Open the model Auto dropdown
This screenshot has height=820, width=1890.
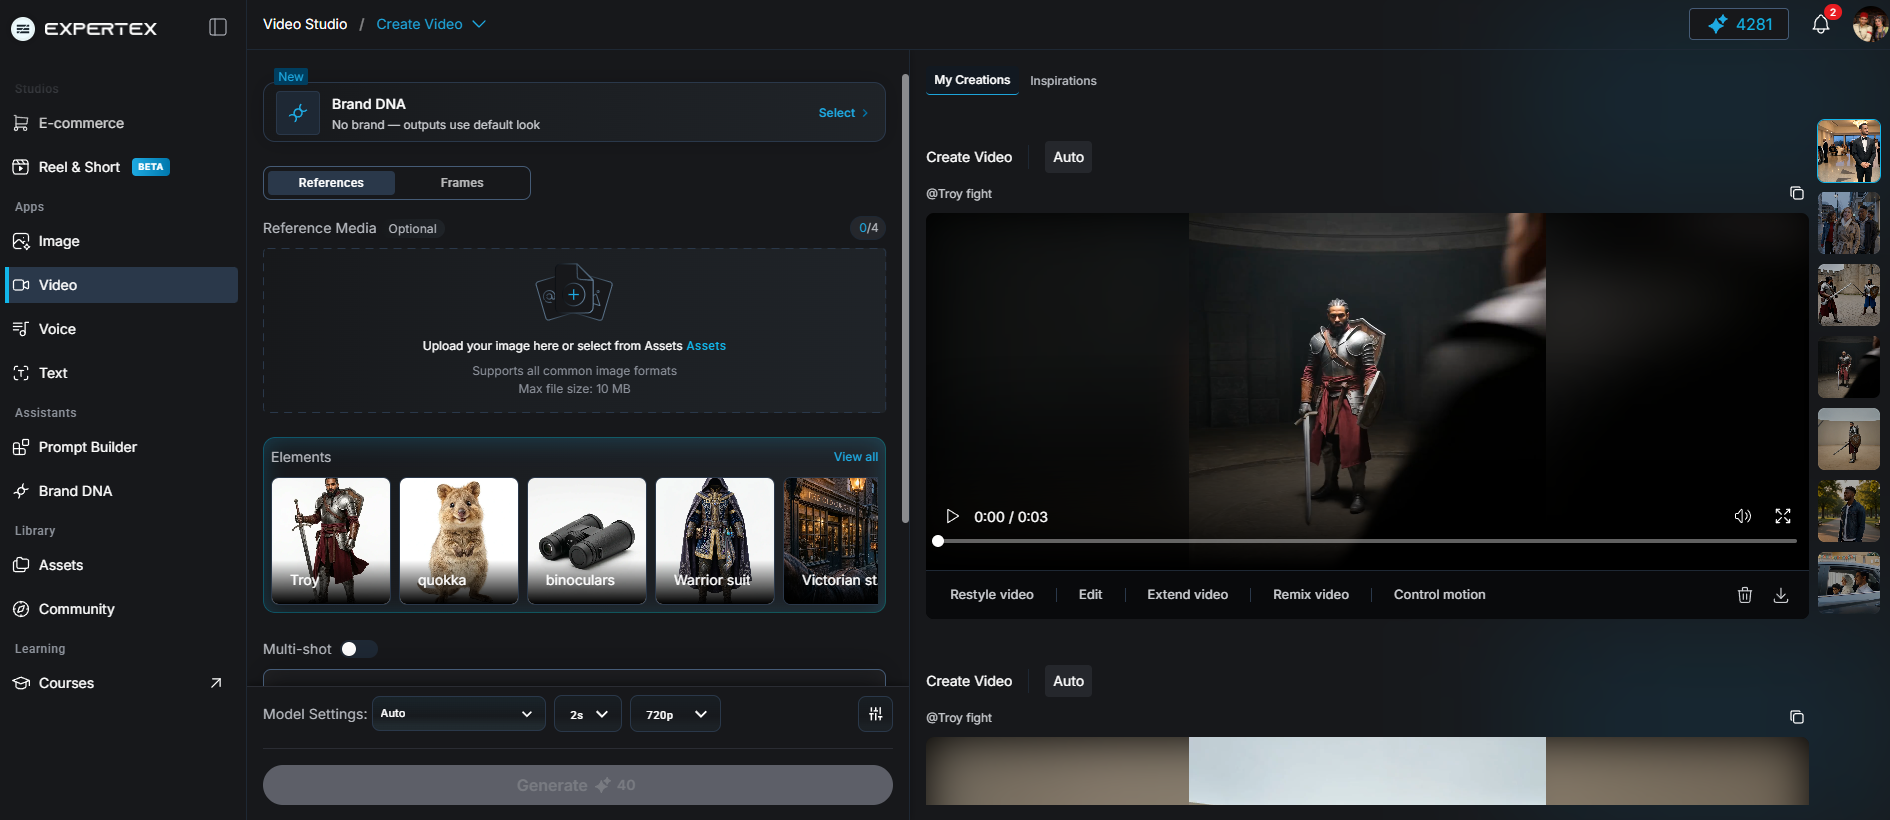click(458, 714)
